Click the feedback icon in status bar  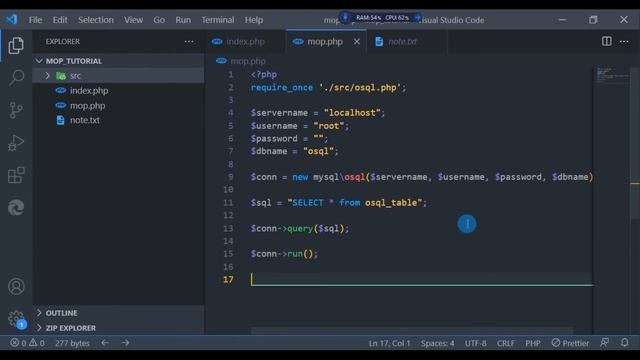tap(604, 343)
